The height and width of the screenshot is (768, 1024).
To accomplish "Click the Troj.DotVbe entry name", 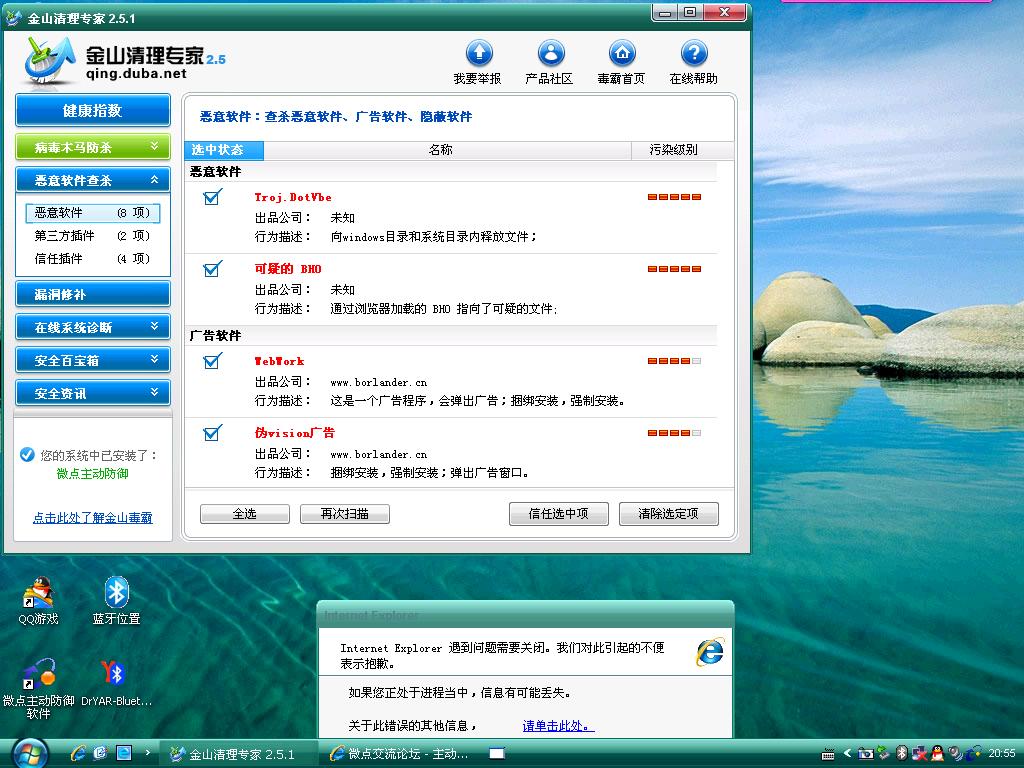I will pos(293,197).
